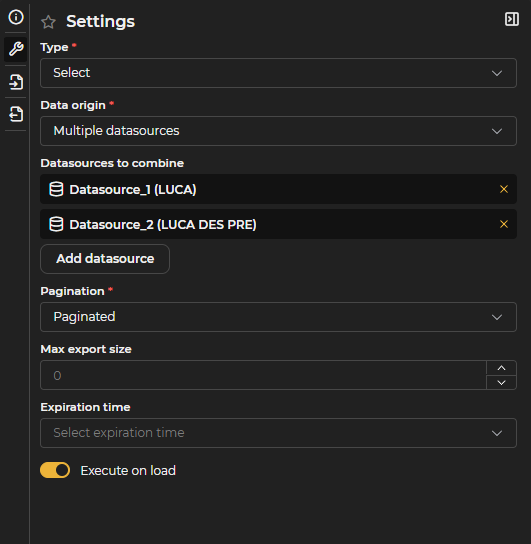Collapse the panel using top-right icon
This screenshot has height=544, width=531.
click(x=512, y=19)
